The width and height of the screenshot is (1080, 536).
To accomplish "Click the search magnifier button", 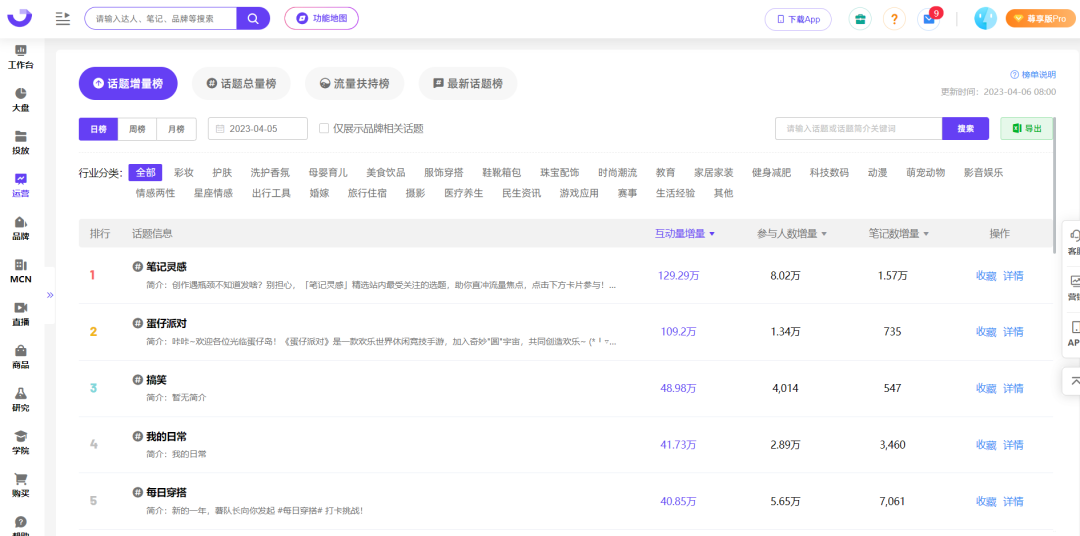I will [x=253, y=19].
